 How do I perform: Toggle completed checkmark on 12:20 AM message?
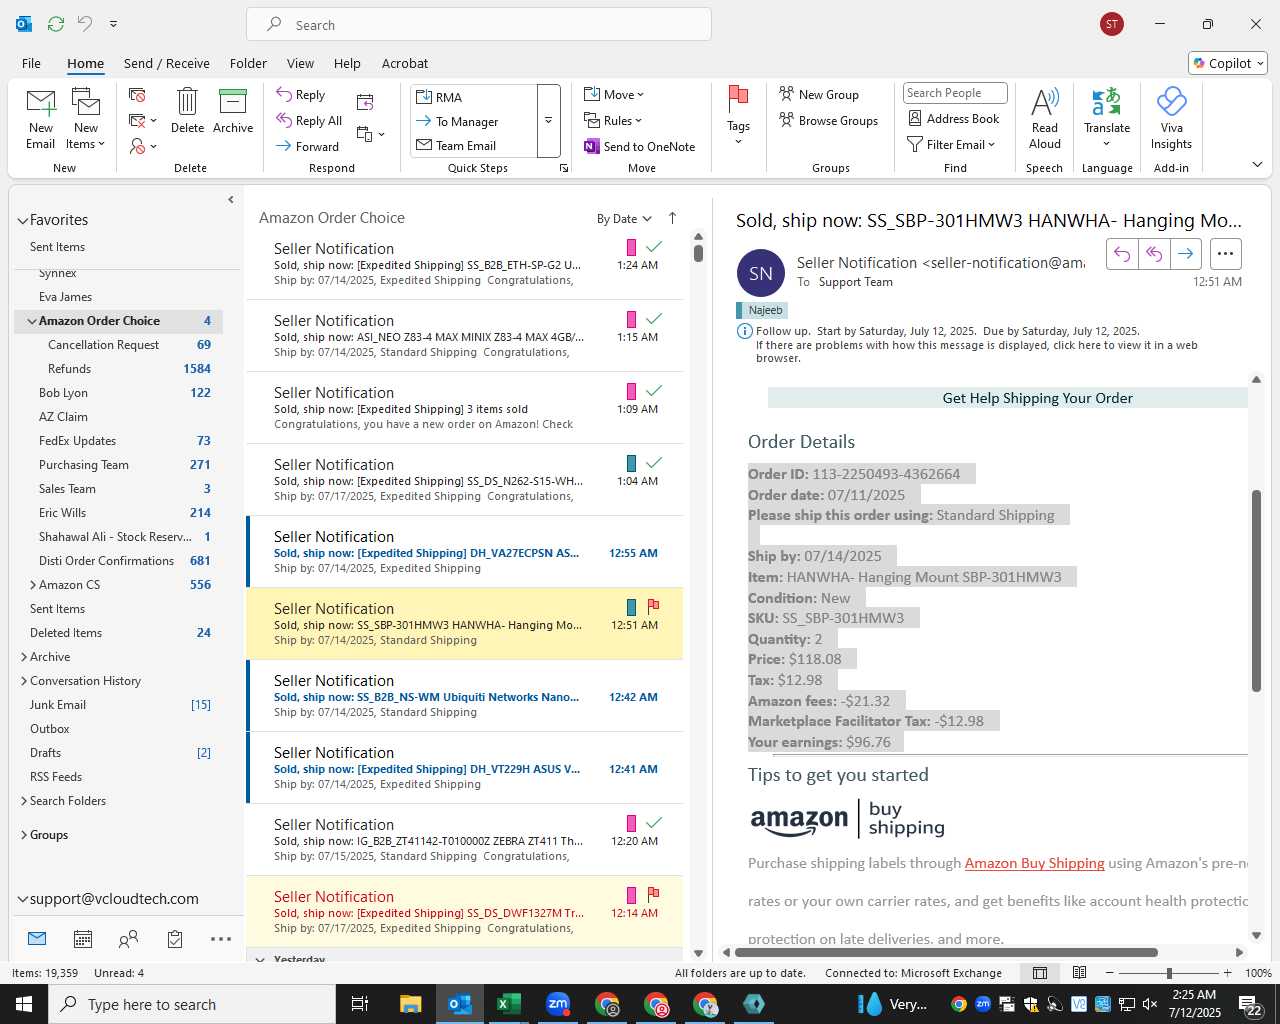[654, 822]
